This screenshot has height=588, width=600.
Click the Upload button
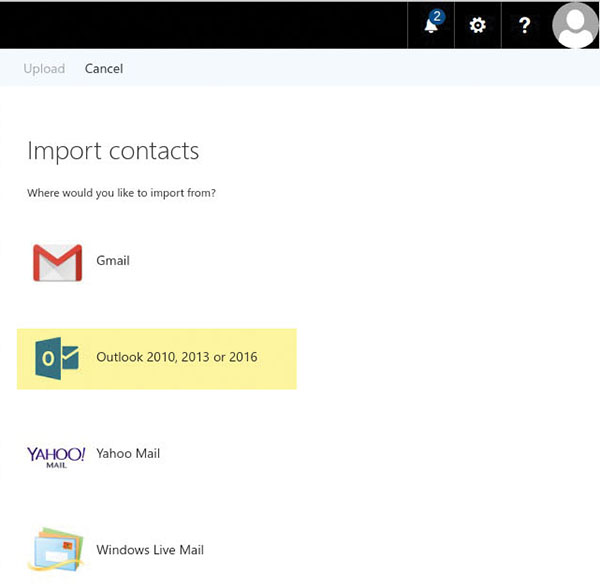tap(44, 69)
